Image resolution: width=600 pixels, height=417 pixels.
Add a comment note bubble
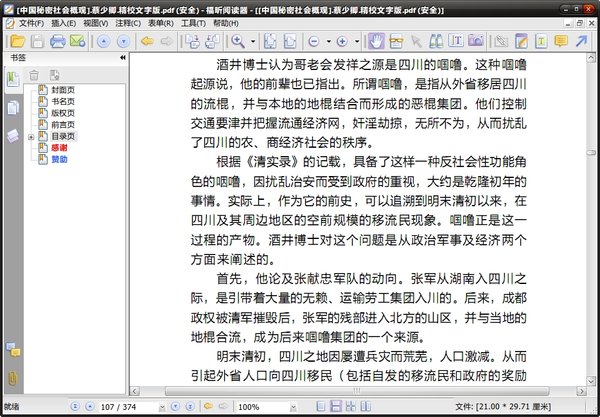[x=561, y=41]
